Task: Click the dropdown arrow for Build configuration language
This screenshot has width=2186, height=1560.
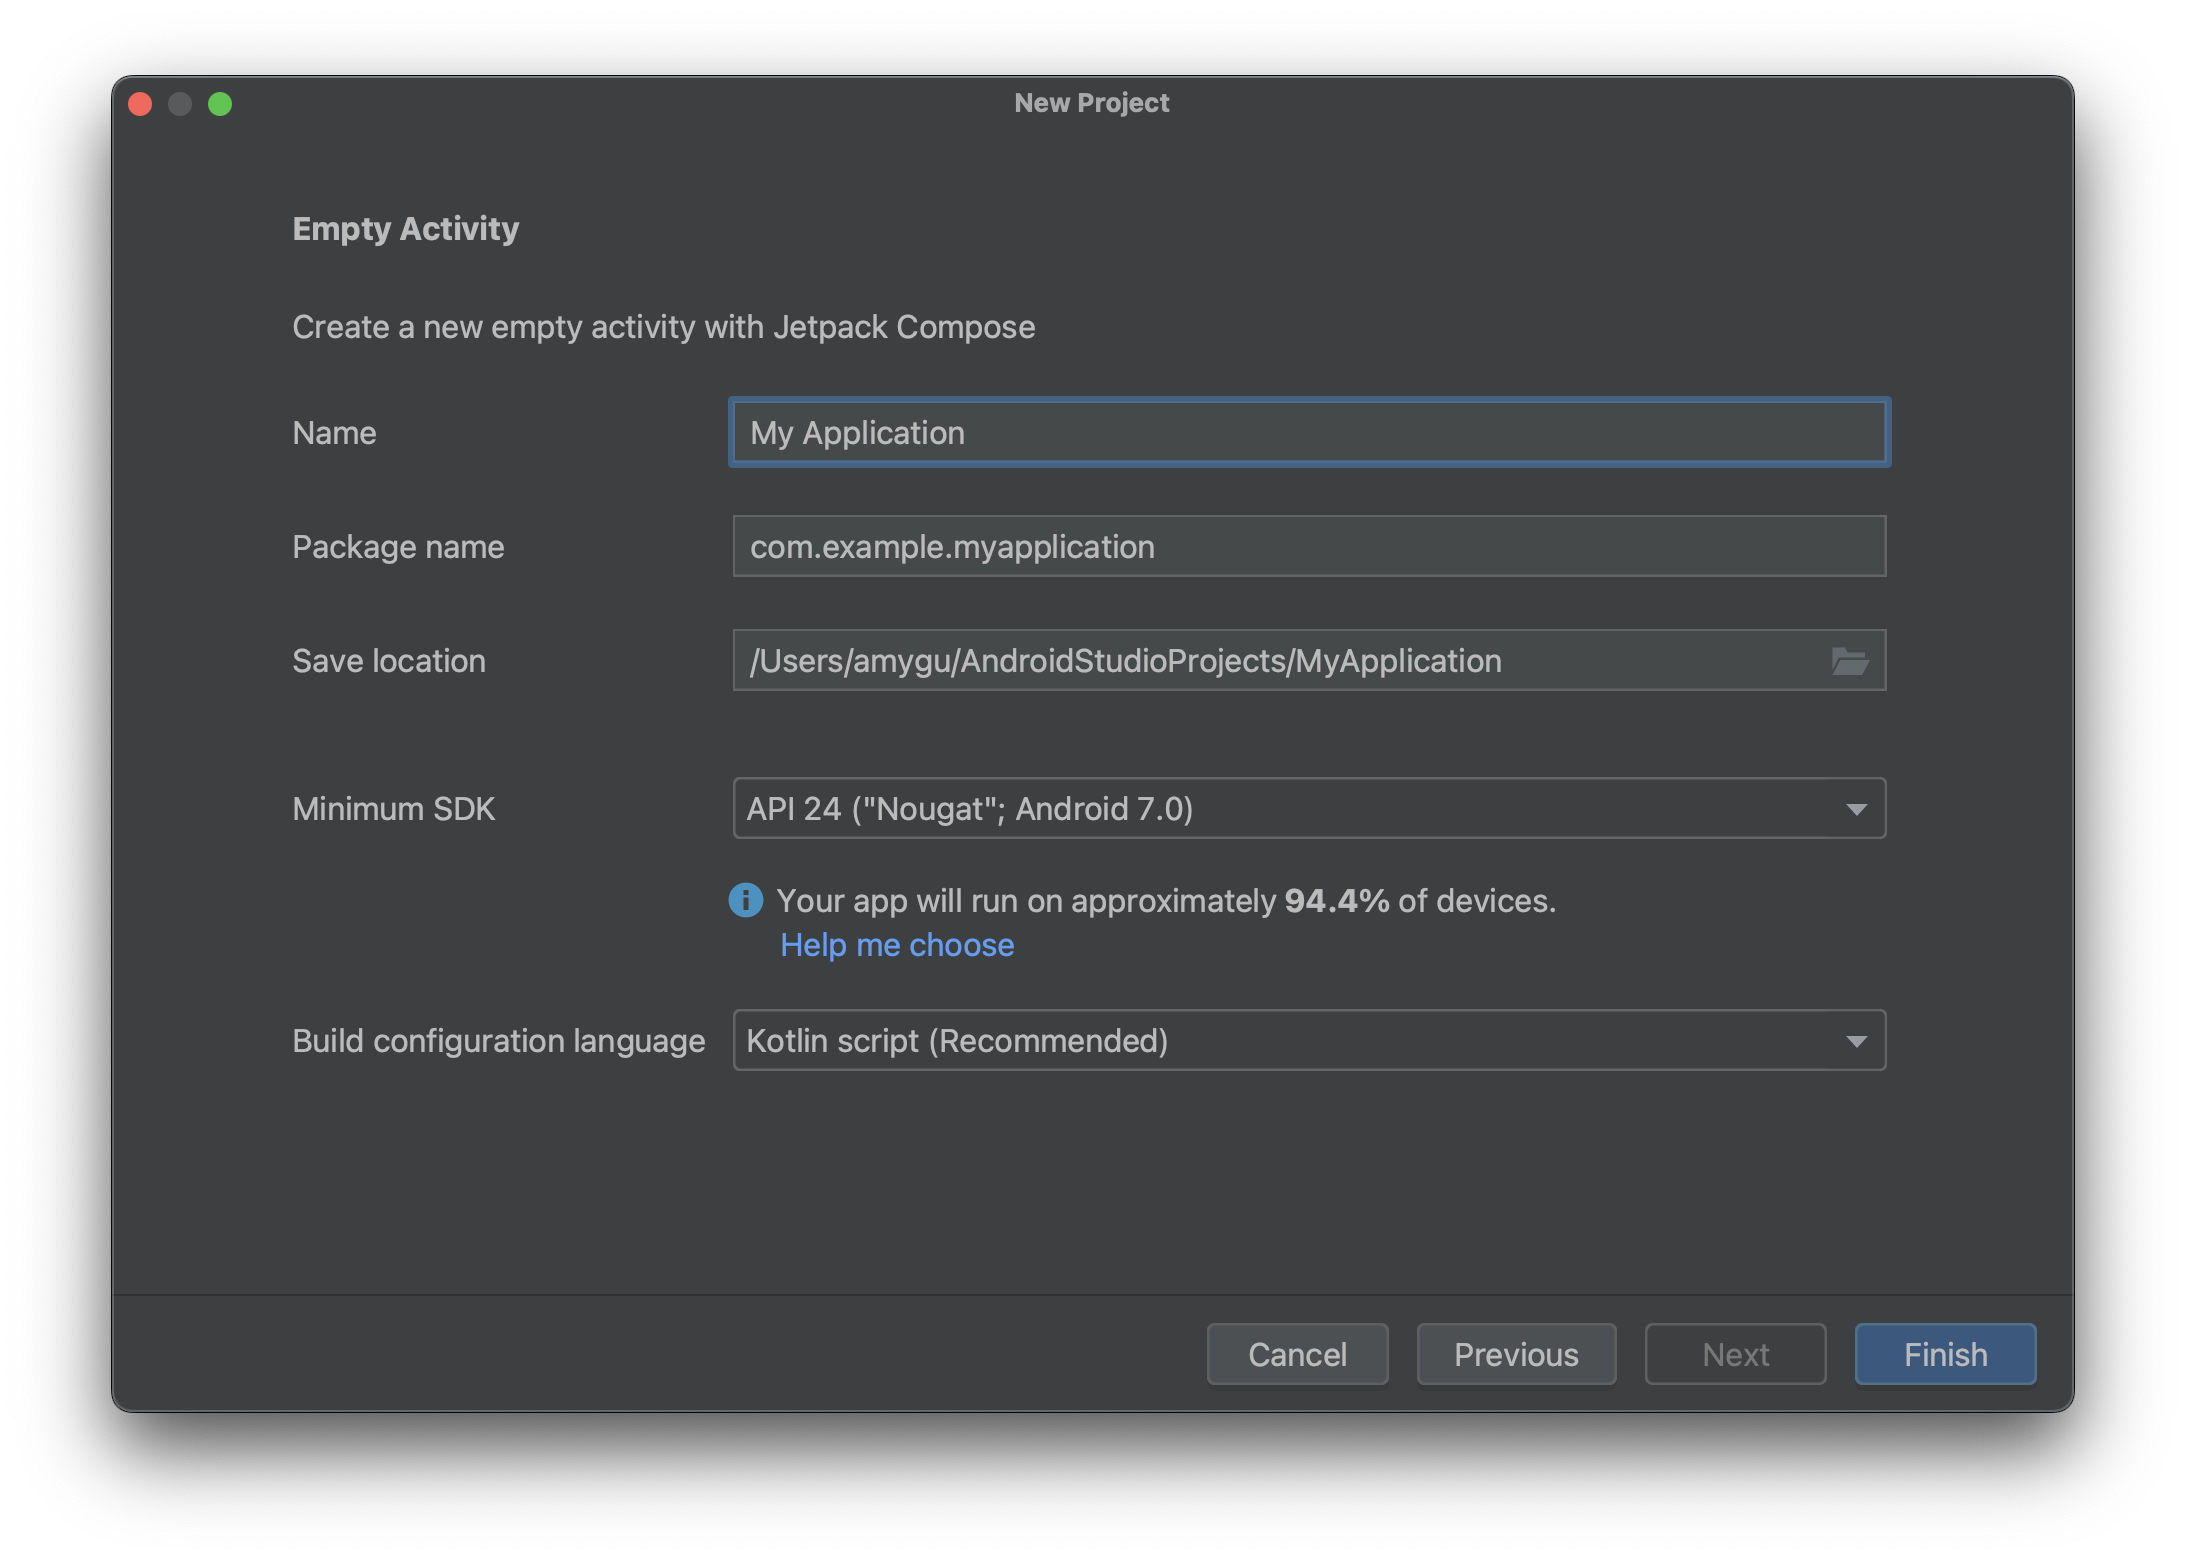Action: pos(1857,1042)
